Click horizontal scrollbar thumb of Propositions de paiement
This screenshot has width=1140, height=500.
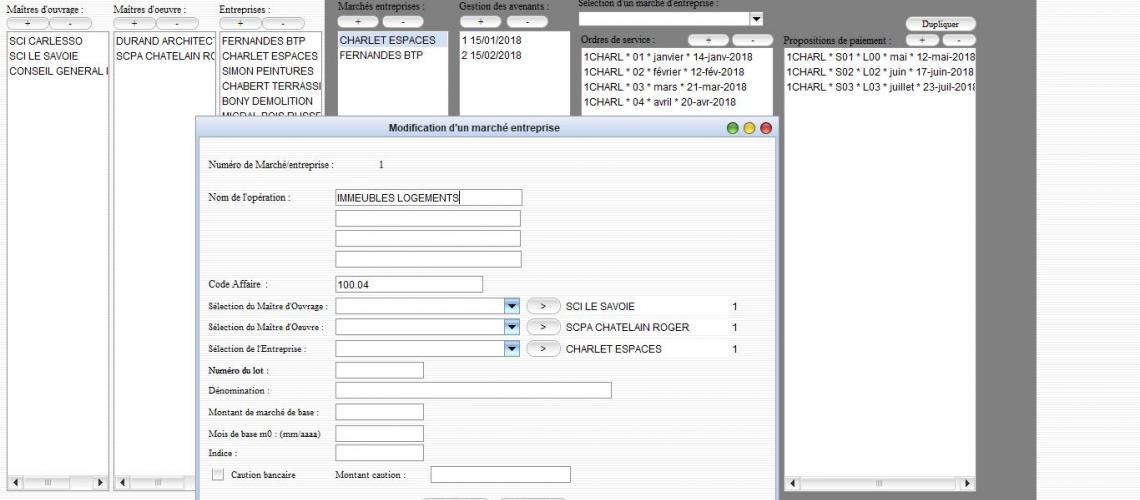click(x=878, y=483)
